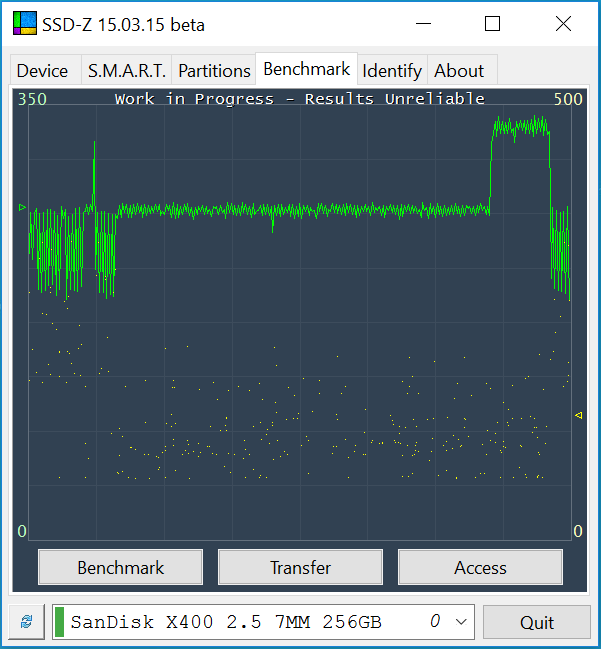
Task: Click the Benchmark tab
Action: tap(306, 69)
